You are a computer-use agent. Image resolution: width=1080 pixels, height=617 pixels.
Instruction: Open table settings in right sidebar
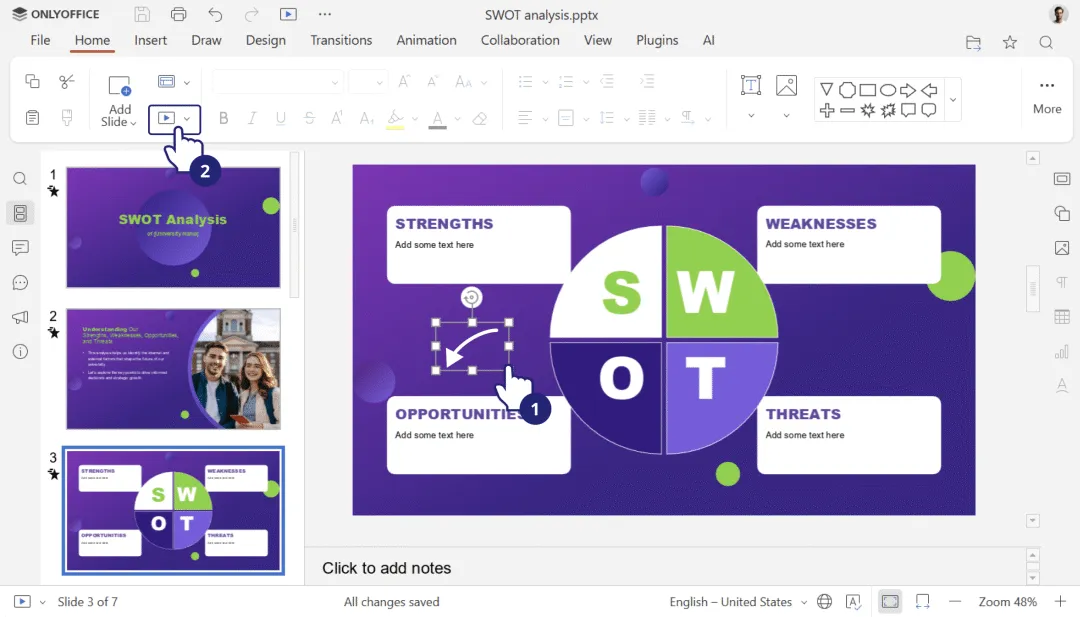(1061, 317)
